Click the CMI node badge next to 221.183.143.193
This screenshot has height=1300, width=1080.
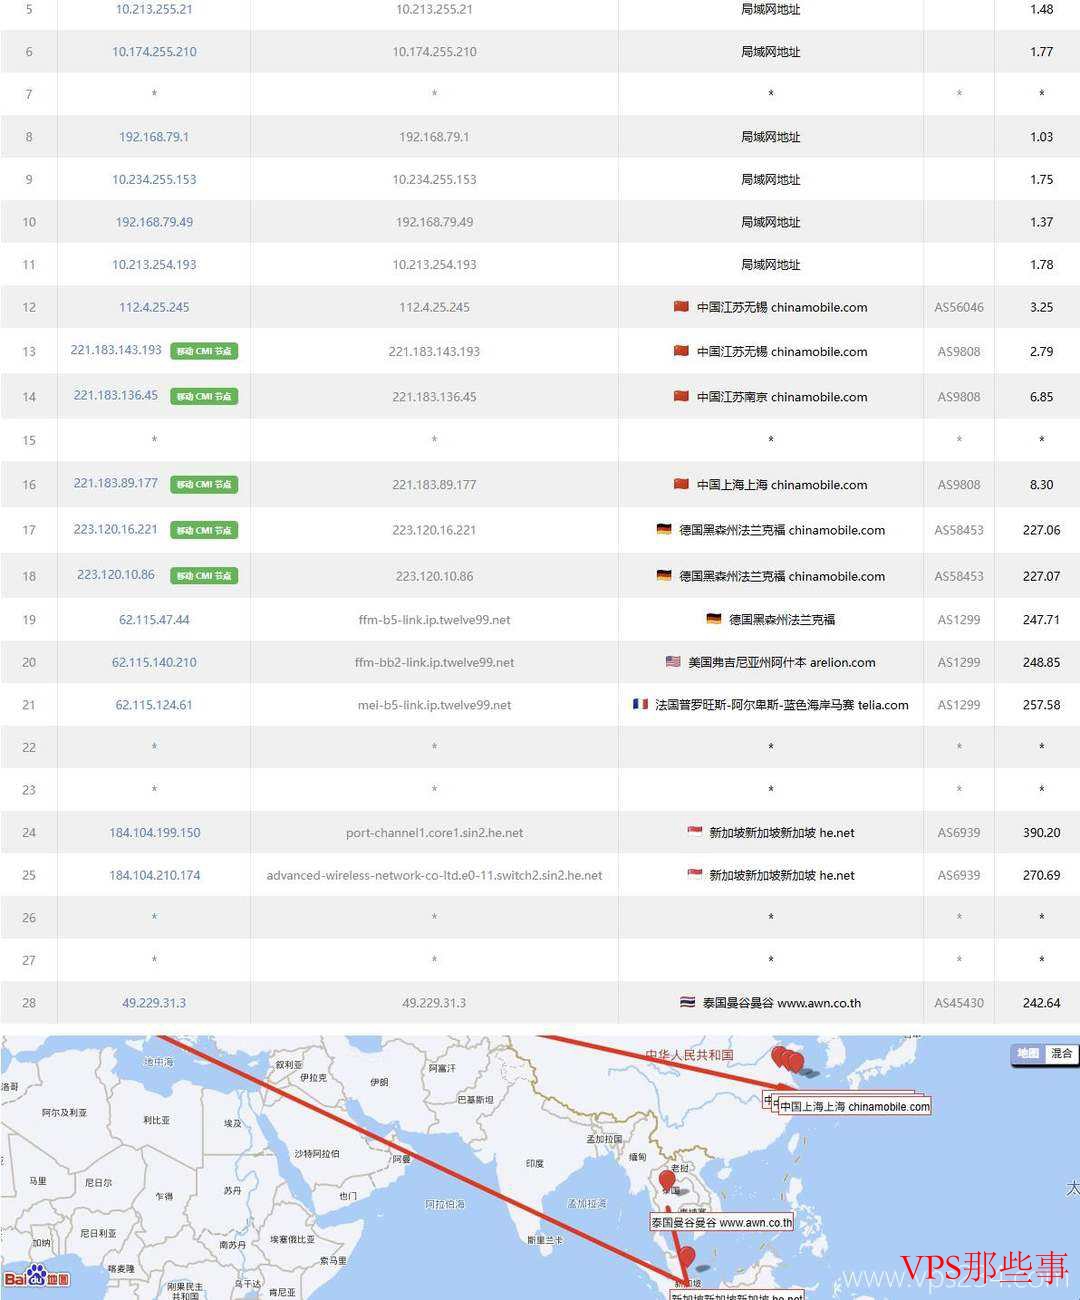coord(204,351)
